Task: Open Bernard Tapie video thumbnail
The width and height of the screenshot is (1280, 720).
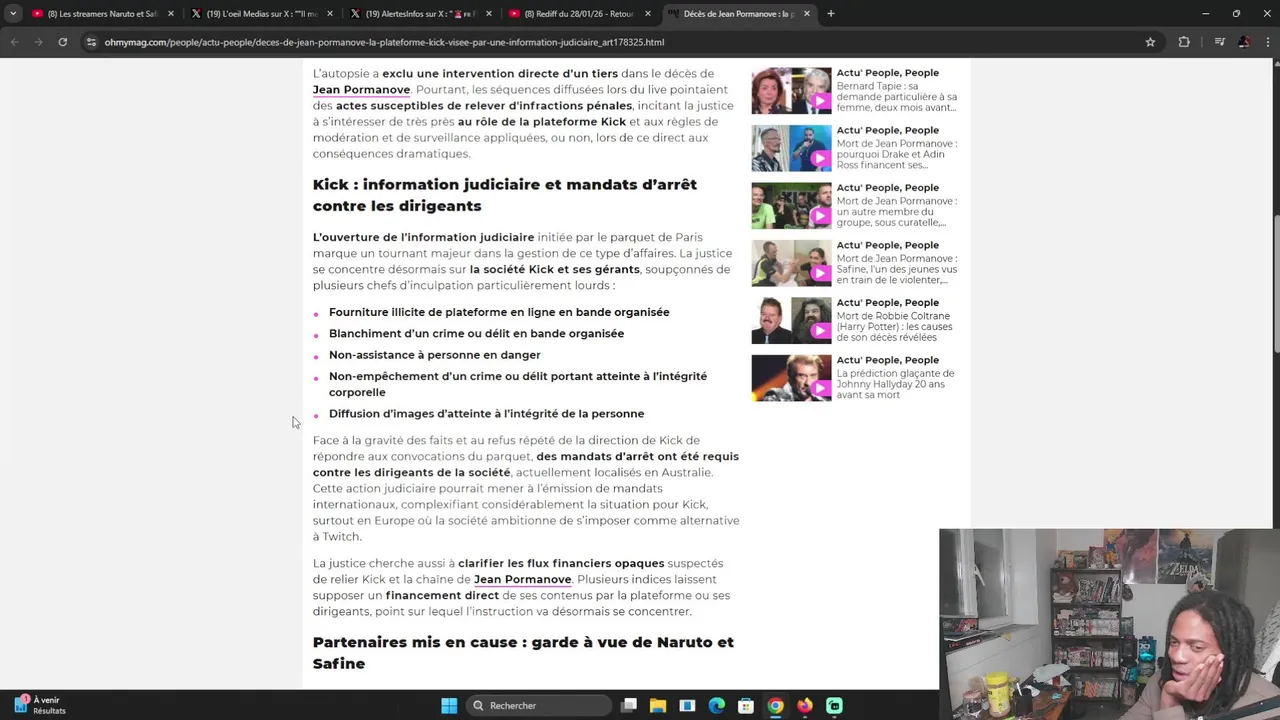Action: tap(791, 91)
